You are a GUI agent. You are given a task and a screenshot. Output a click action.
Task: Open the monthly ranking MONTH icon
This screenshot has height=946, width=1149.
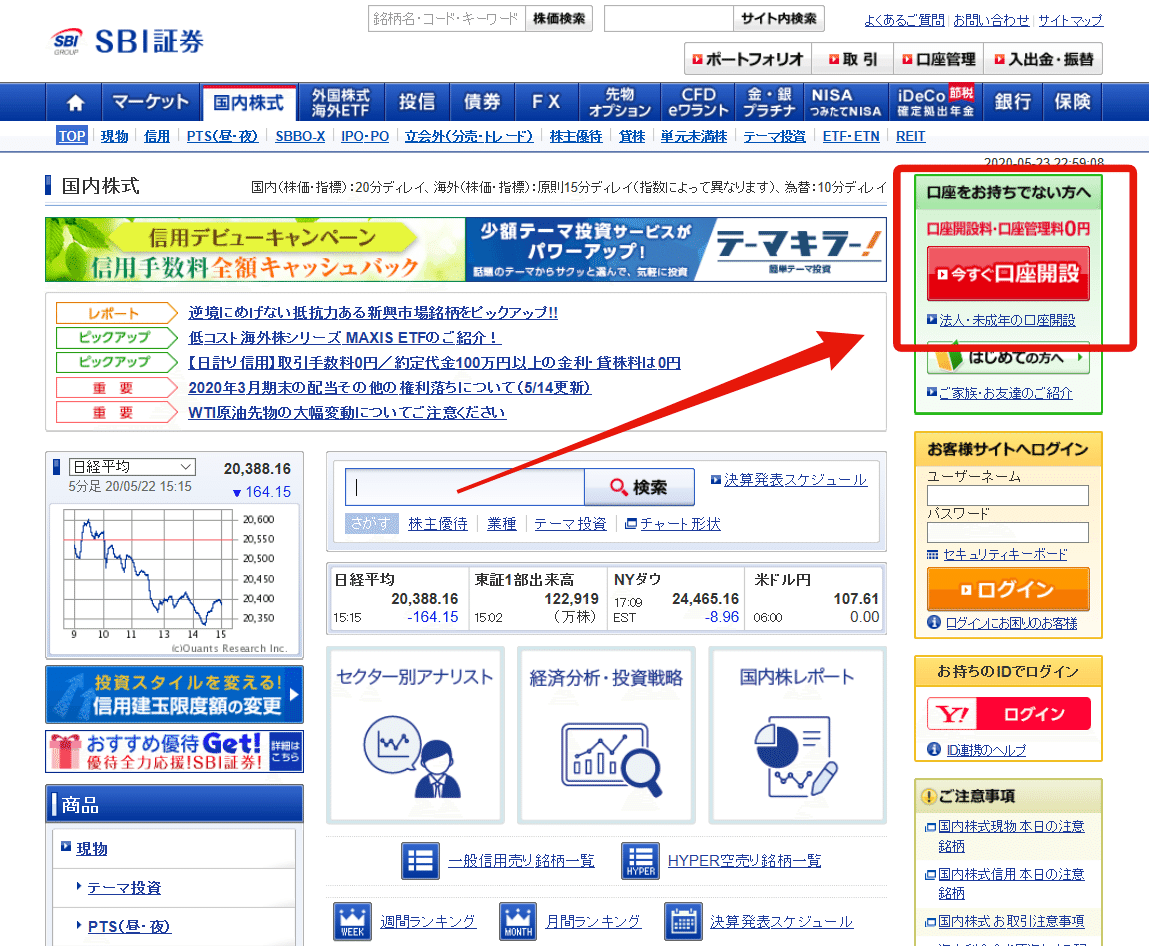518,921
